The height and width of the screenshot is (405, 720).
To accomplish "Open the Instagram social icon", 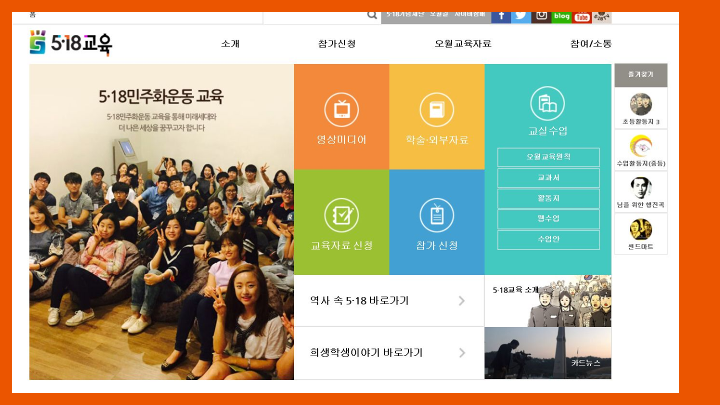I will coord(541,16).
